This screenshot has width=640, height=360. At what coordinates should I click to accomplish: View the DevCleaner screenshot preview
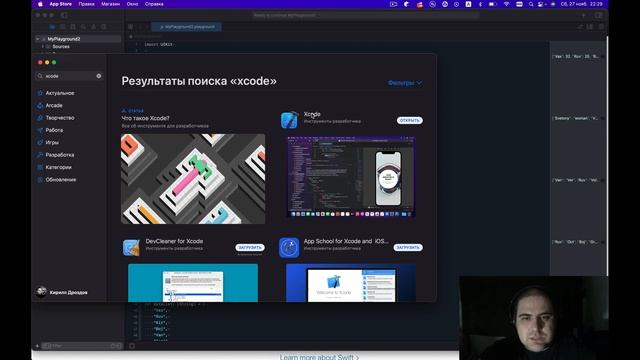click(x=193, y=283)
